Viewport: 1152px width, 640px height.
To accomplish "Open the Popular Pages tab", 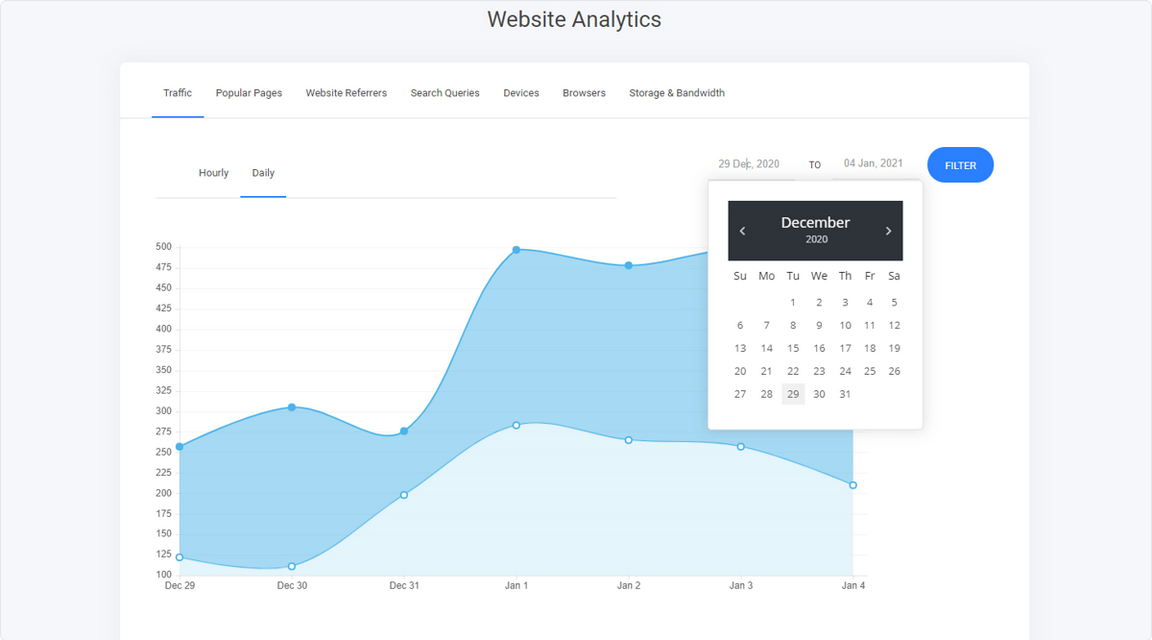I will (x=248, y=93).
